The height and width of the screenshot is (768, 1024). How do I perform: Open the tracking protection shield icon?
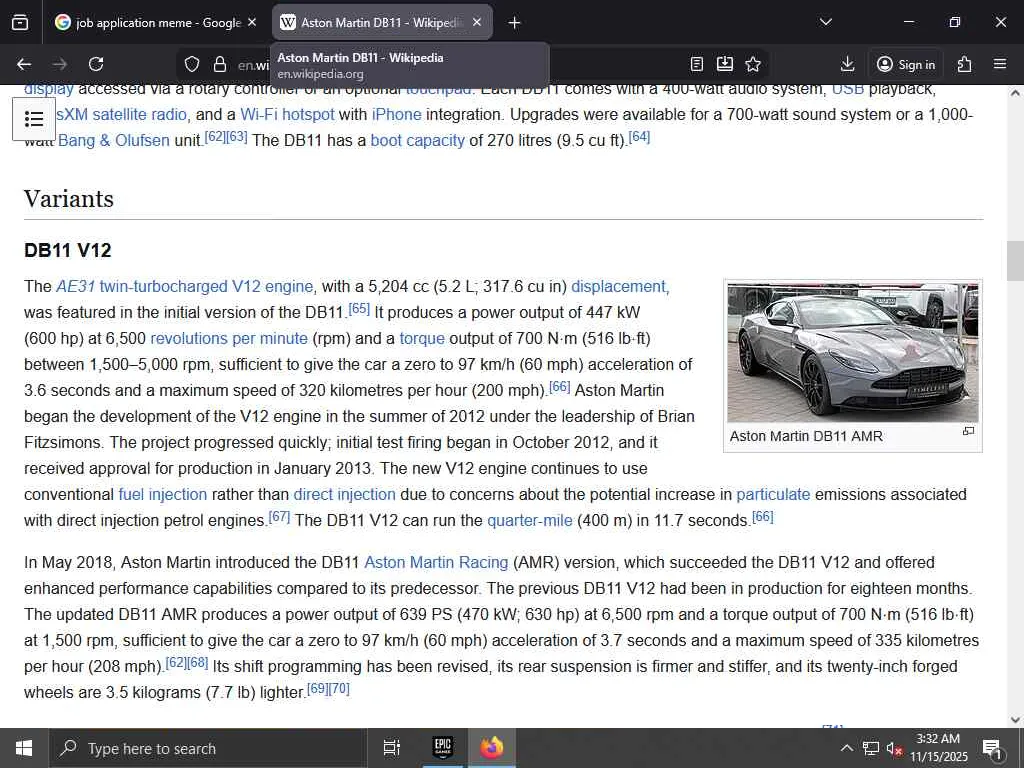(191, 64)
